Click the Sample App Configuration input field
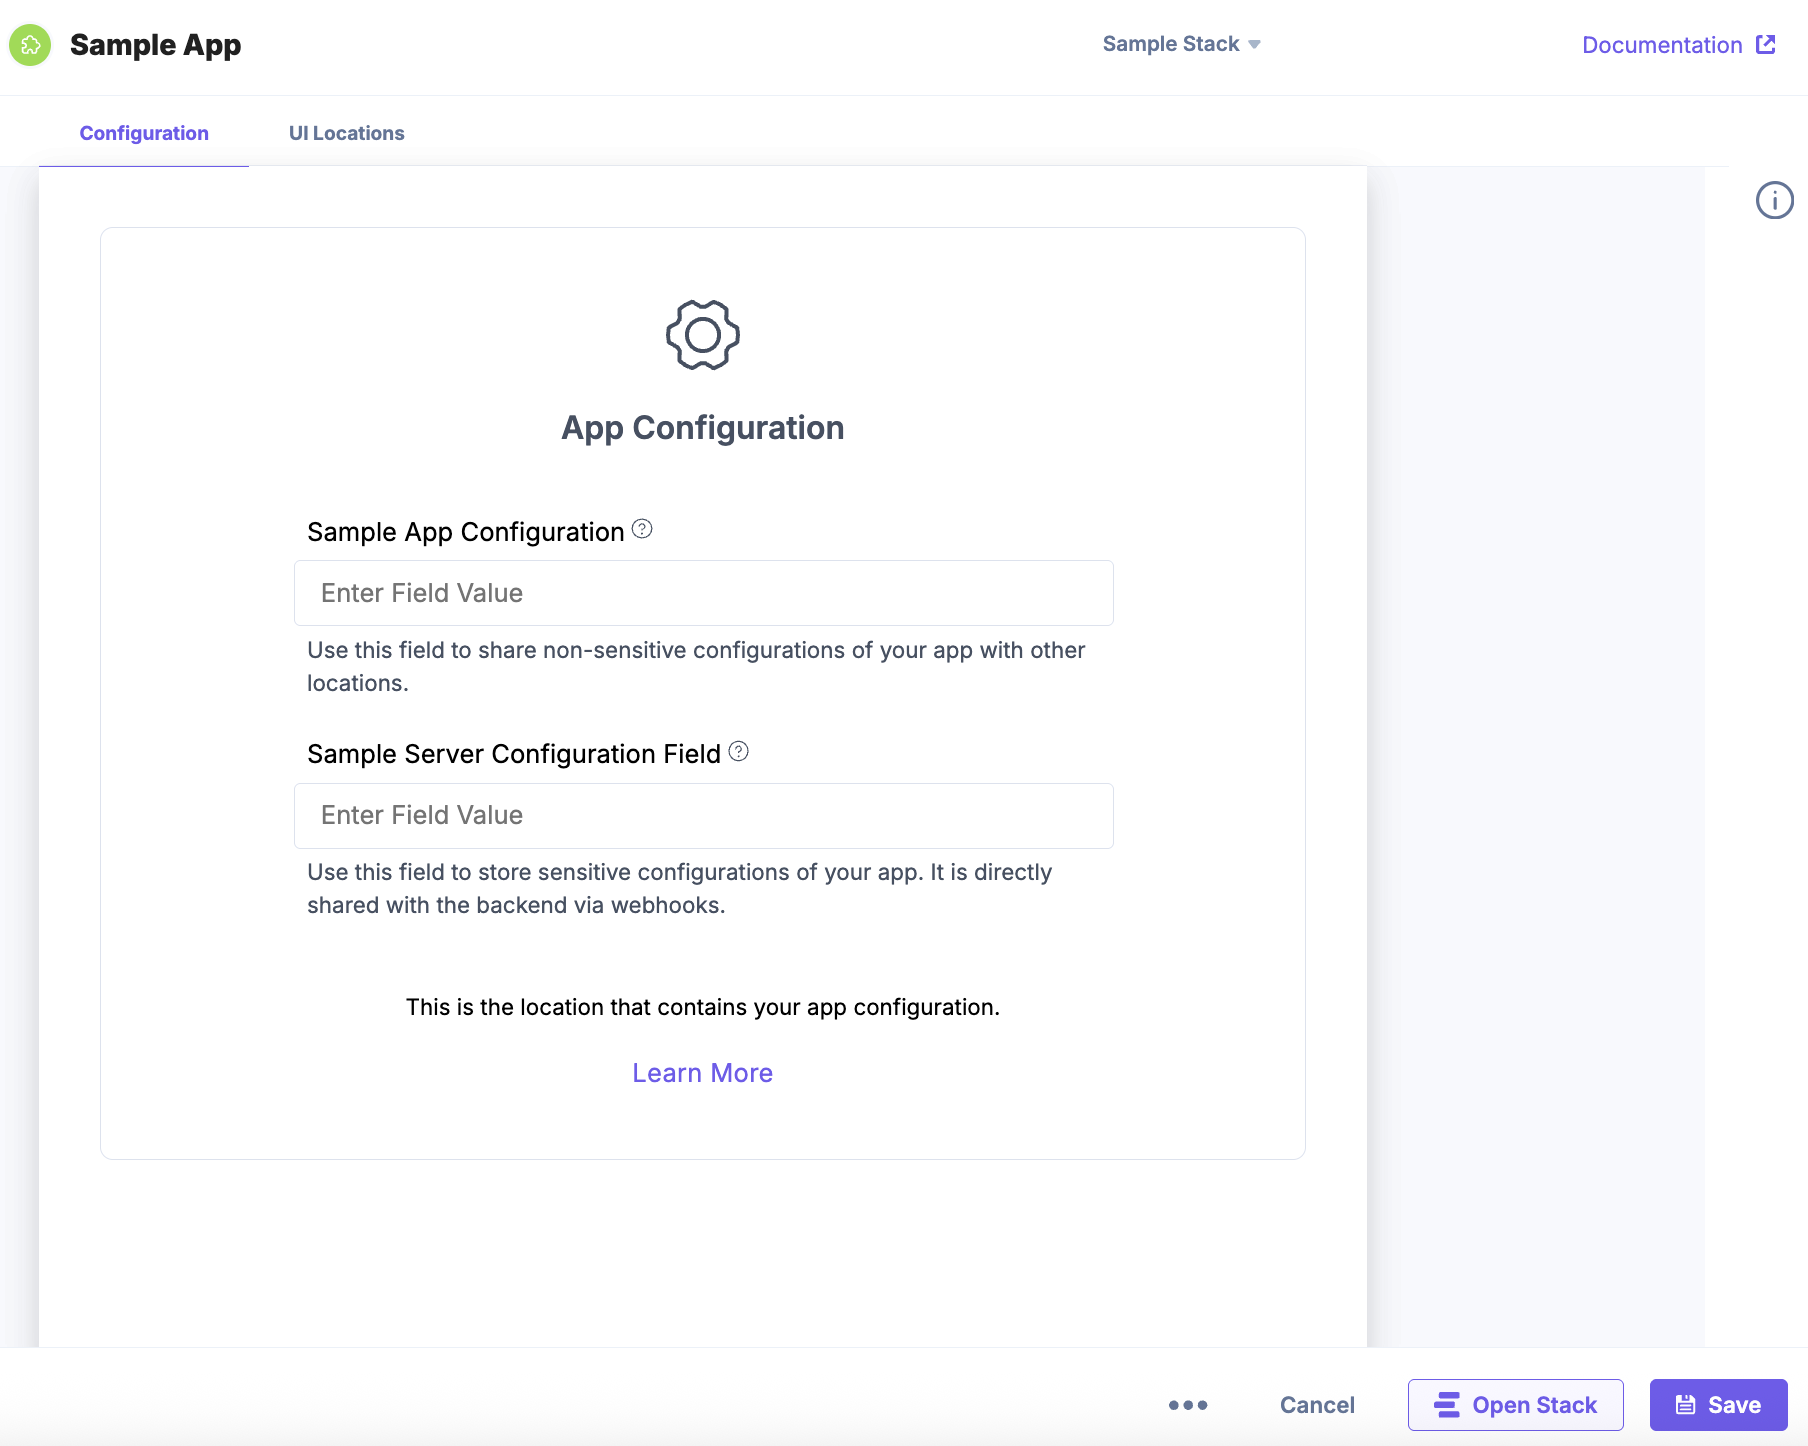 (x=703, y=592)
